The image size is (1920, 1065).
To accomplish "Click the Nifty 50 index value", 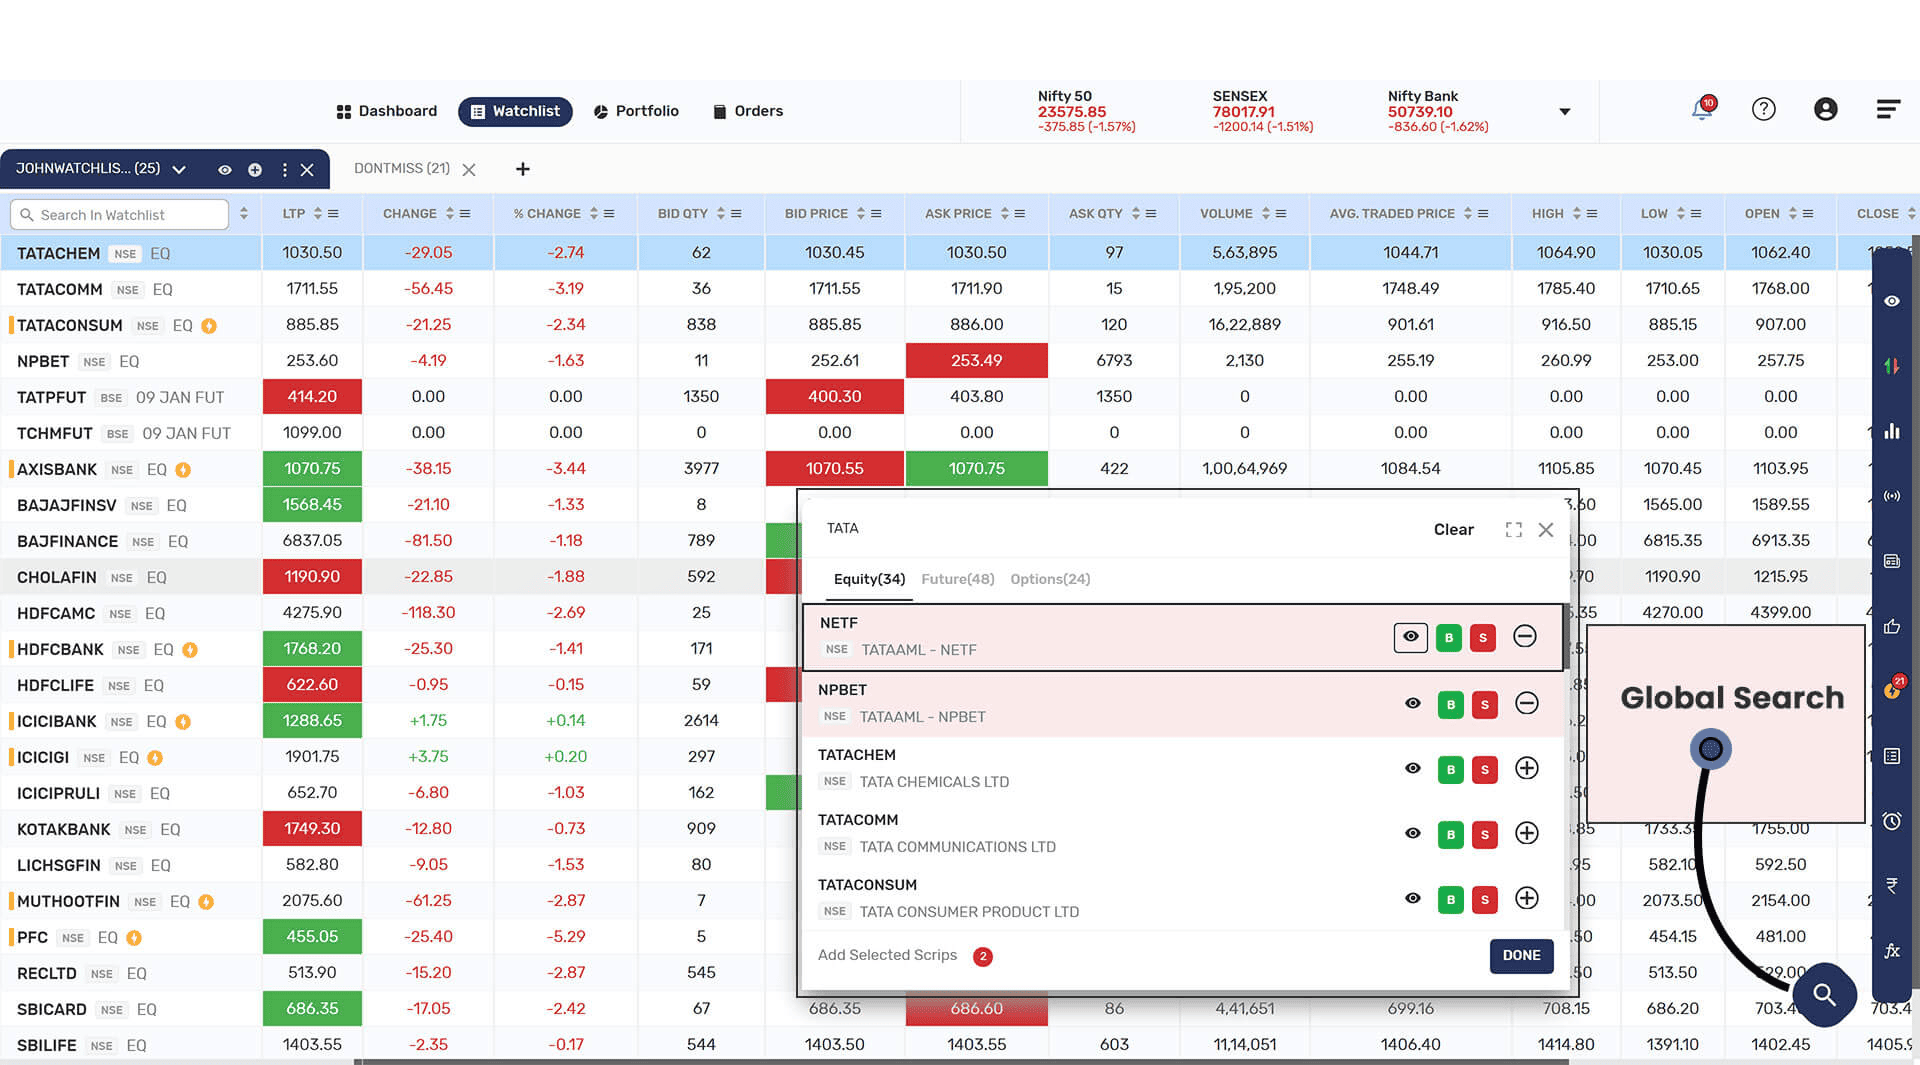I will pyautogui.click(x=1071, y=112).
